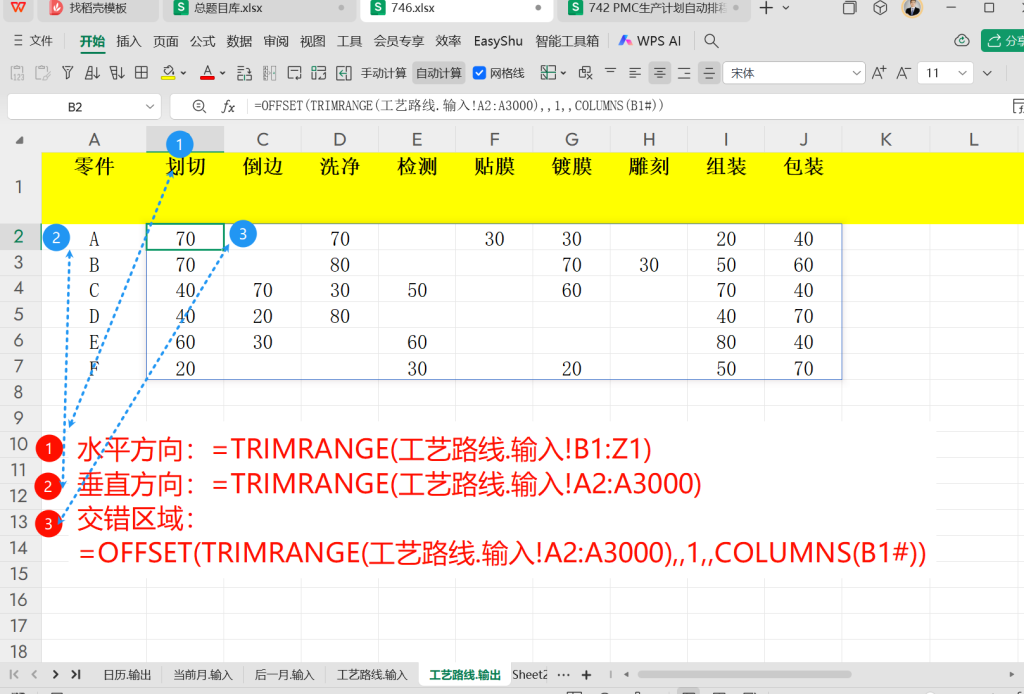Click the select-all triangle corner

pyautogui.click(x=20, y=140)
